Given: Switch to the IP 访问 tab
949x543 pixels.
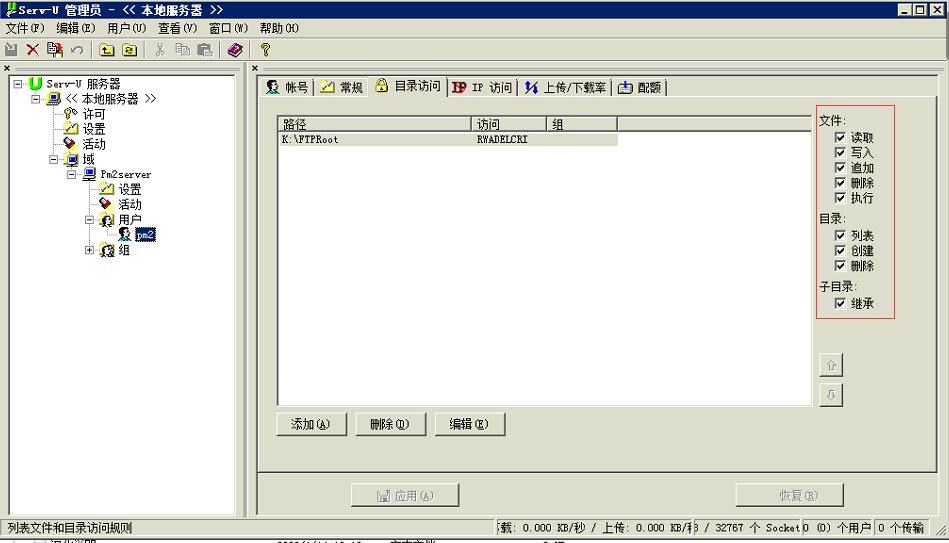Looking at the screenshot, I should pos(482,87).
